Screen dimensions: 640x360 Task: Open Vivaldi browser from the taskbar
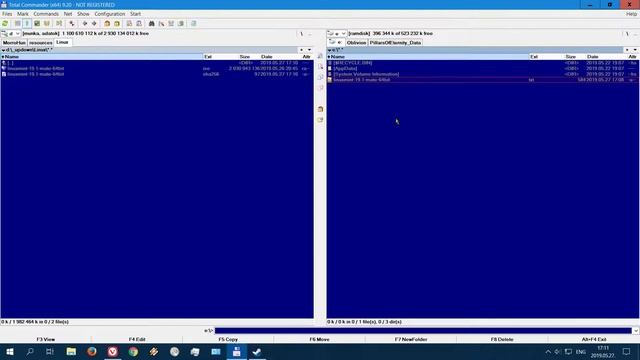tap(113, 351)
